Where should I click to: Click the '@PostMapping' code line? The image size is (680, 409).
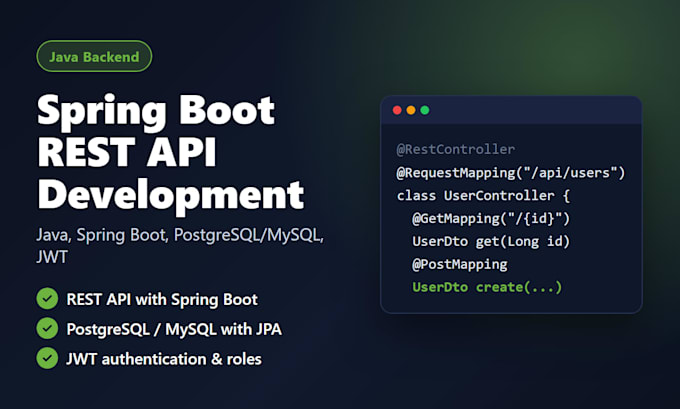(x=460, y=264)
